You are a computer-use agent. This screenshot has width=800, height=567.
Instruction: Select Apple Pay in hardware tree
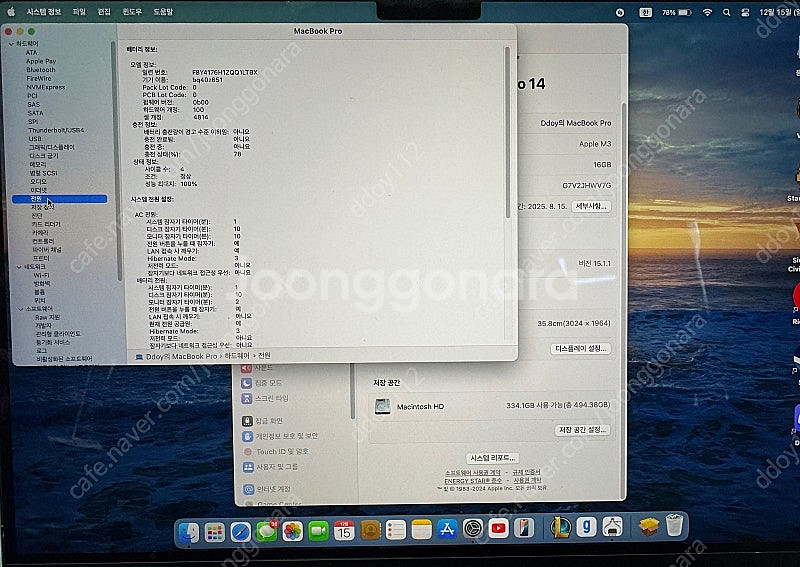point(41,61)
